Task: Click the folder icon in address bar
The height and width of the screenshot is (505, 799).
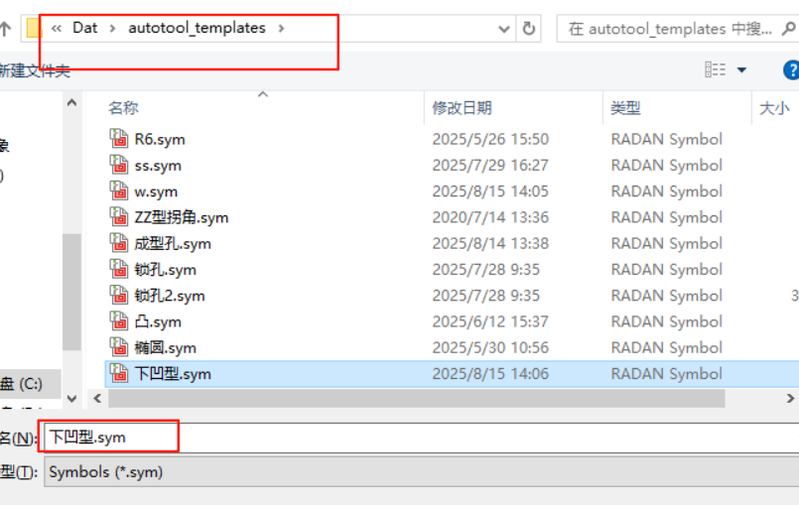Action: click(33, 28)
